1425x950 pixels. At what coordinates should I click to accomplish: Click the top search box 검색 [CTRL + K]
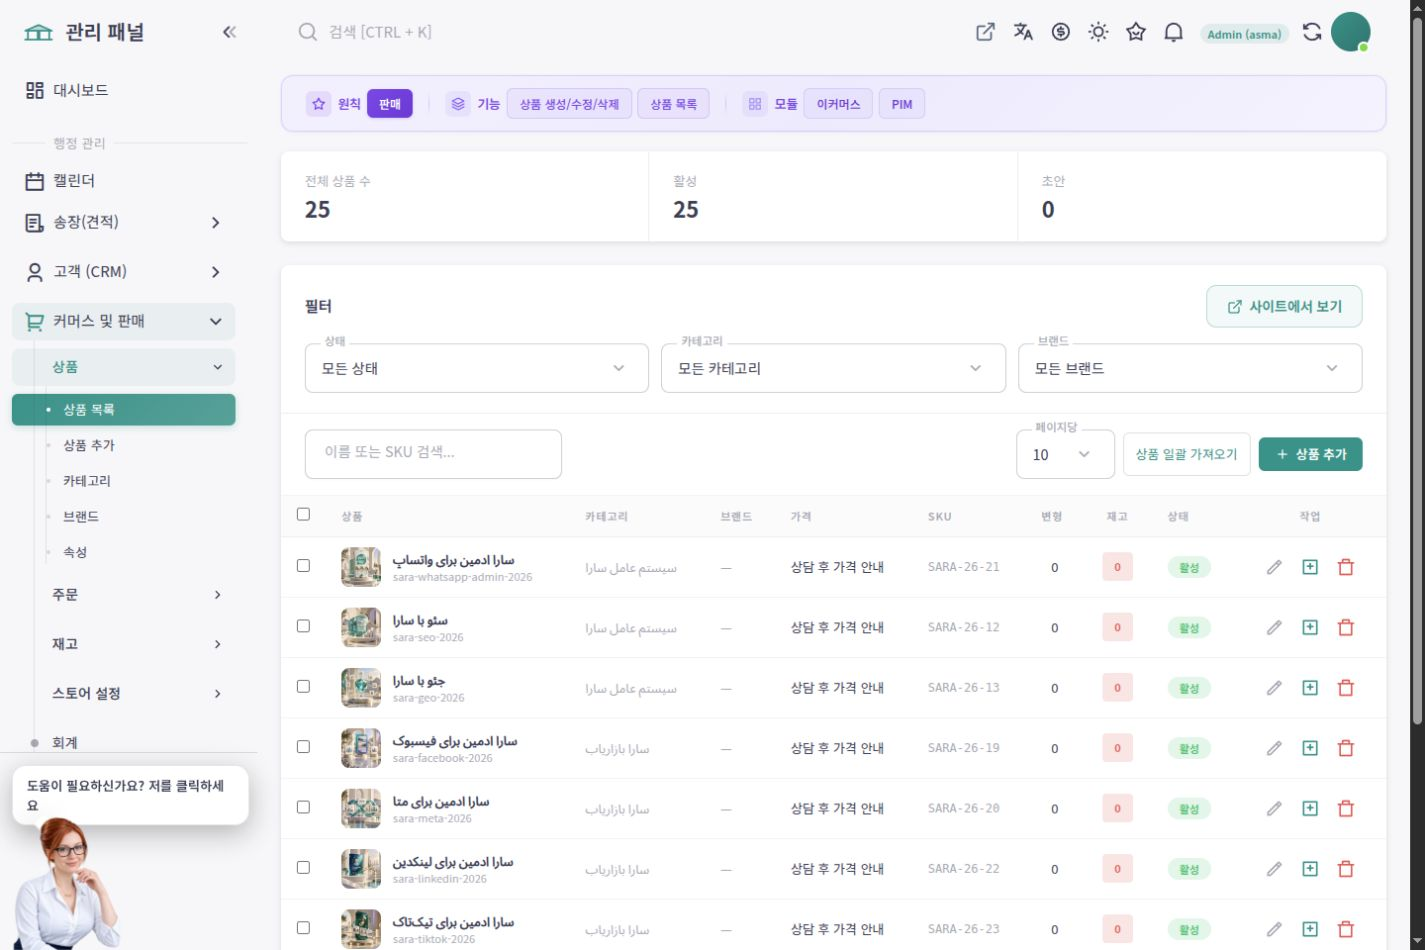[x=380, y=32]
